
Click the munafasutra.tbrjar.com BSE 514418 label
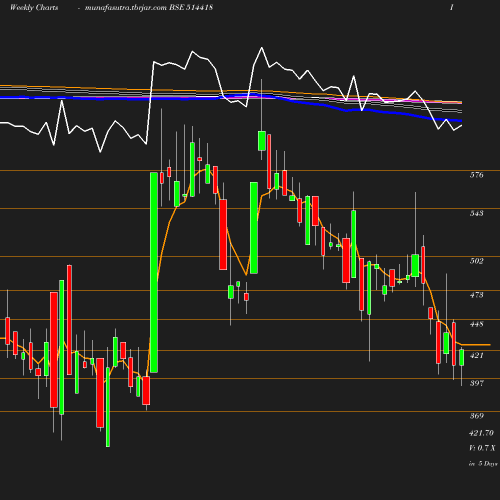pos(149,7)
